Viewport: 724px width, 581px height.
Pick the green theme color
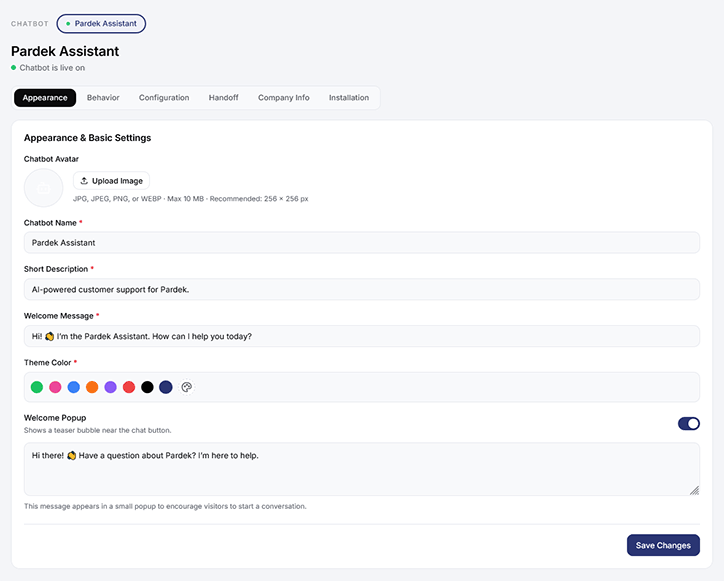[x=37, y=387]
